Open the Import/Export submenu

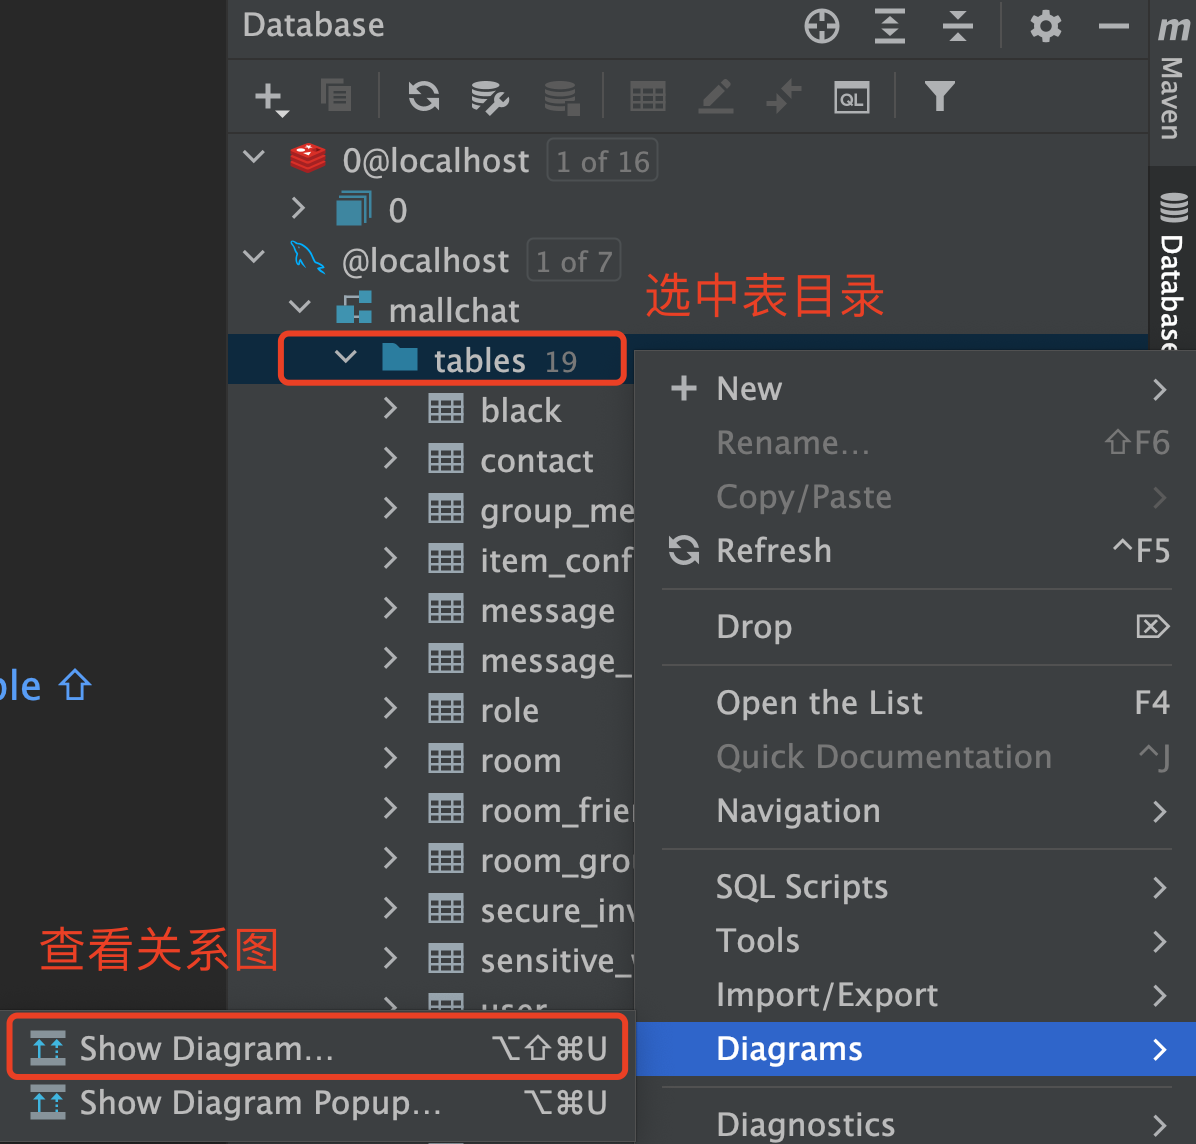tap(917, 995)
